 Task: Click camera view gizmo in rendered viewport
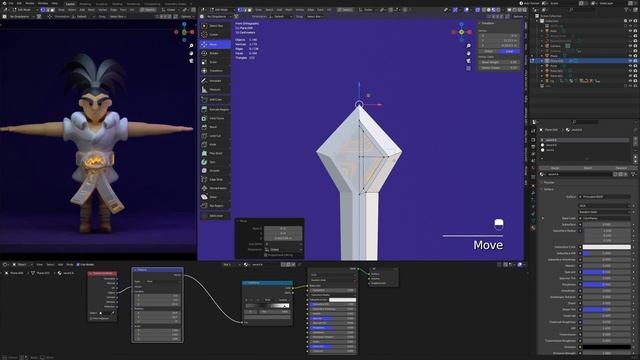click(191, 60)
